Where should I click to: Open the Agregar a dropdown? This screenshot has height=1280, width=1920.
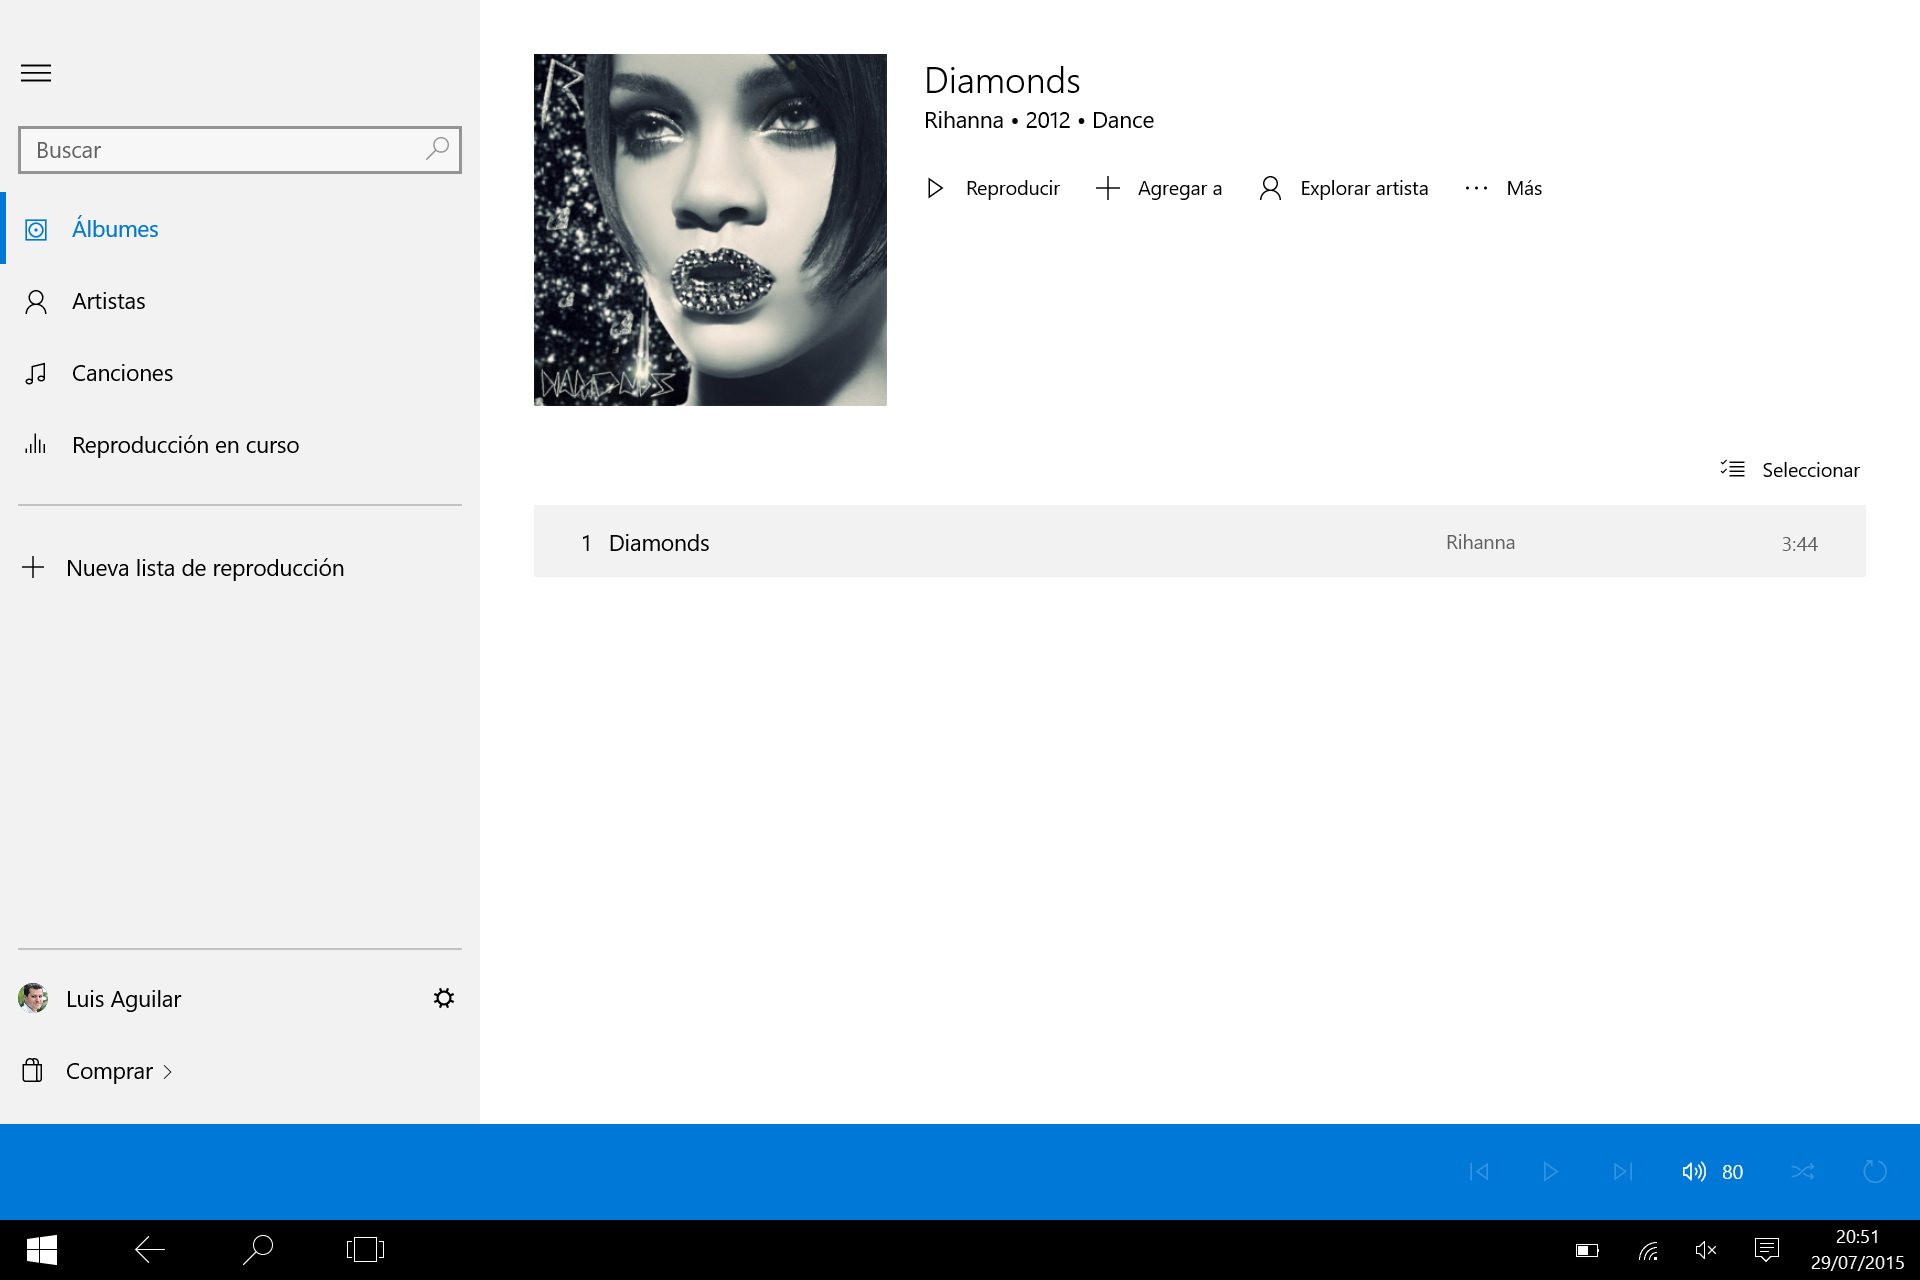[1159, 188]
